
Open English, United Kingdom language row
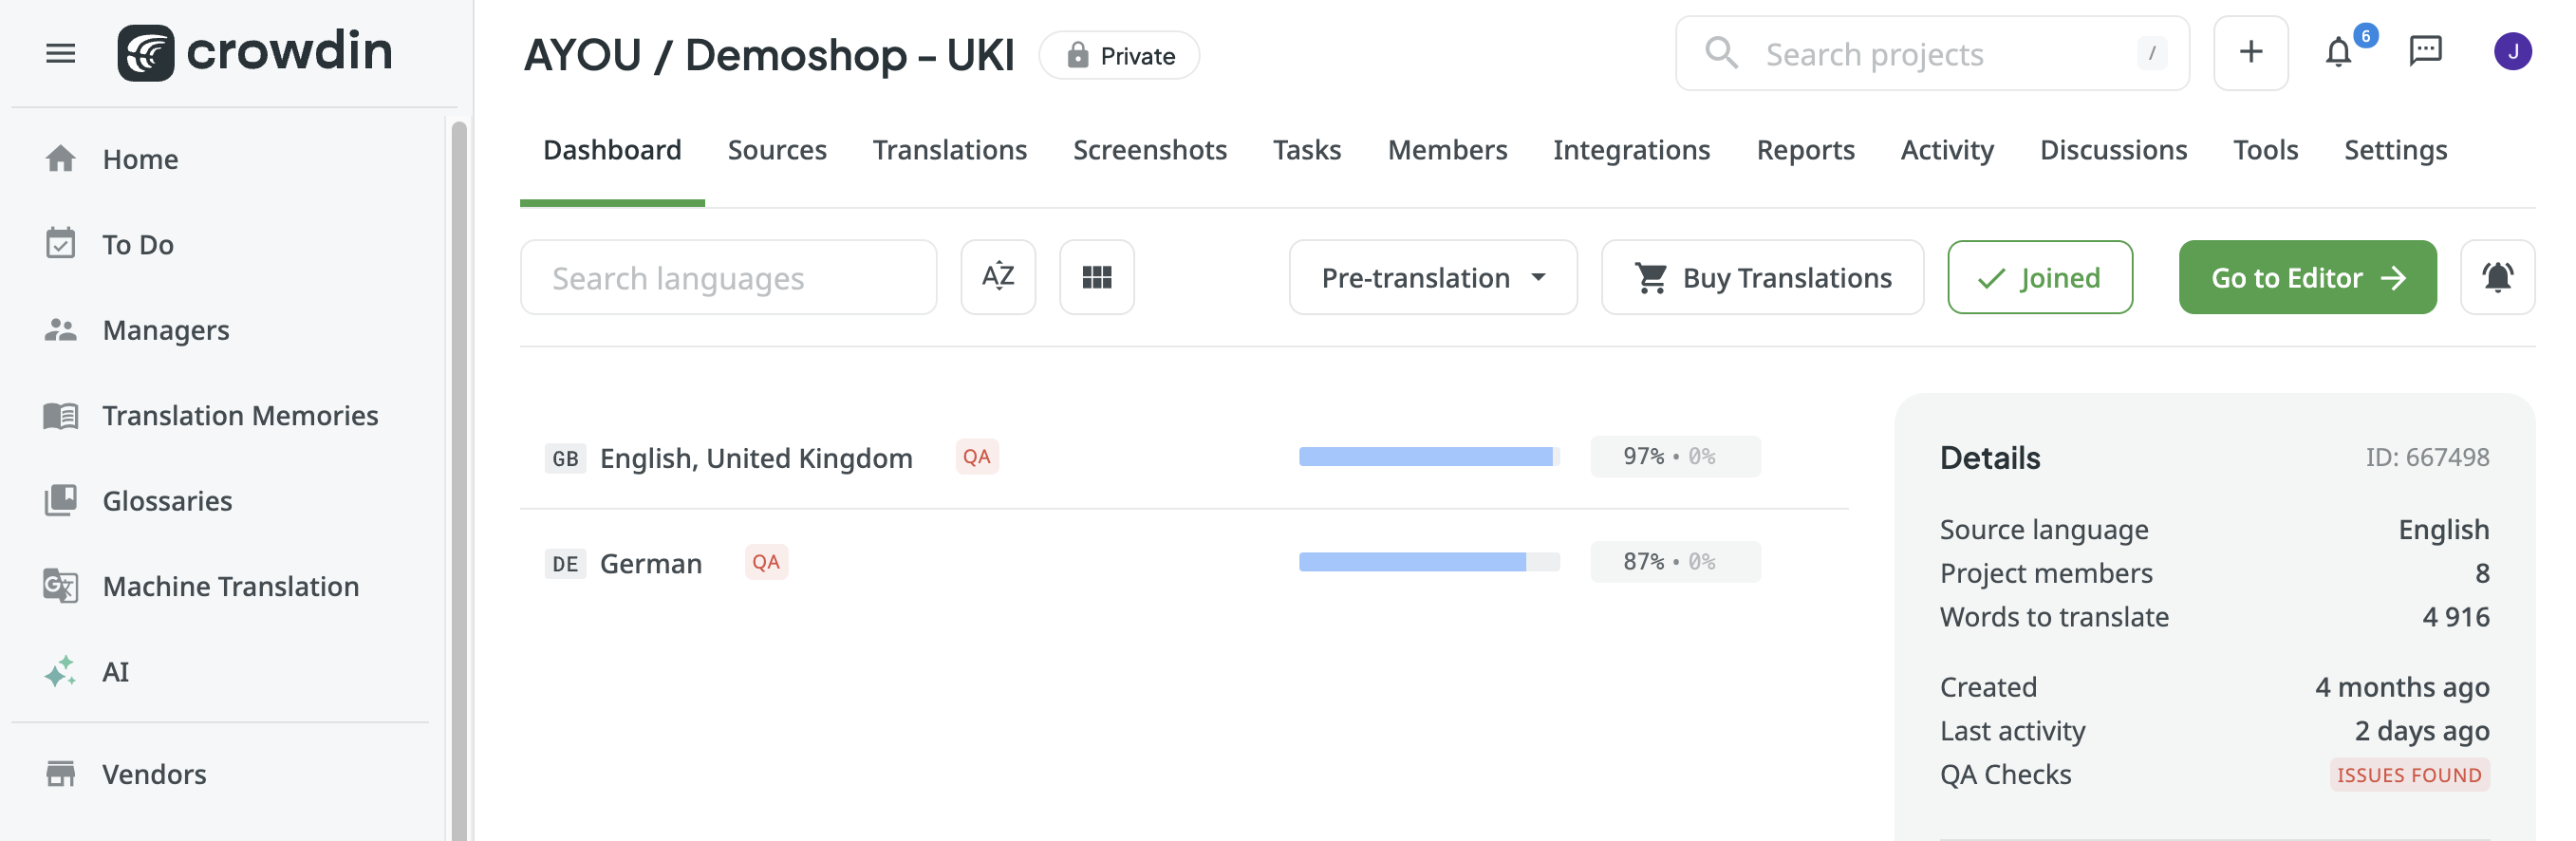click(x=756, y=458)
